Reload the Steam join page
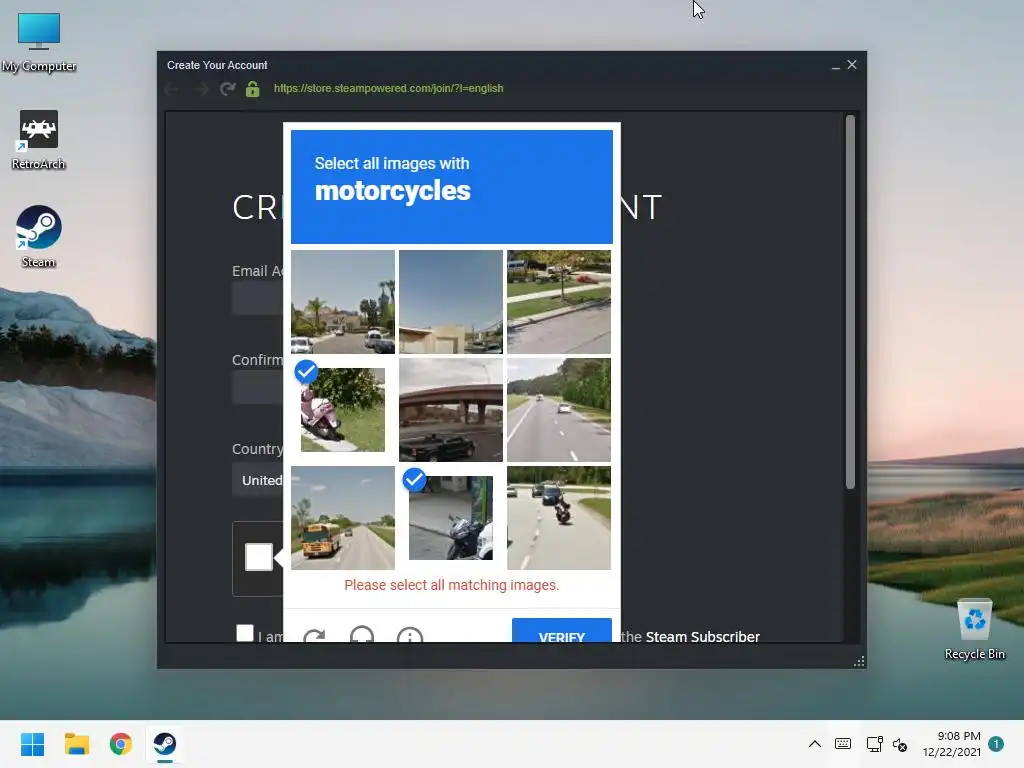This screenshot has height=768, width=1024. pyautogui.click(x=227, y=89)
